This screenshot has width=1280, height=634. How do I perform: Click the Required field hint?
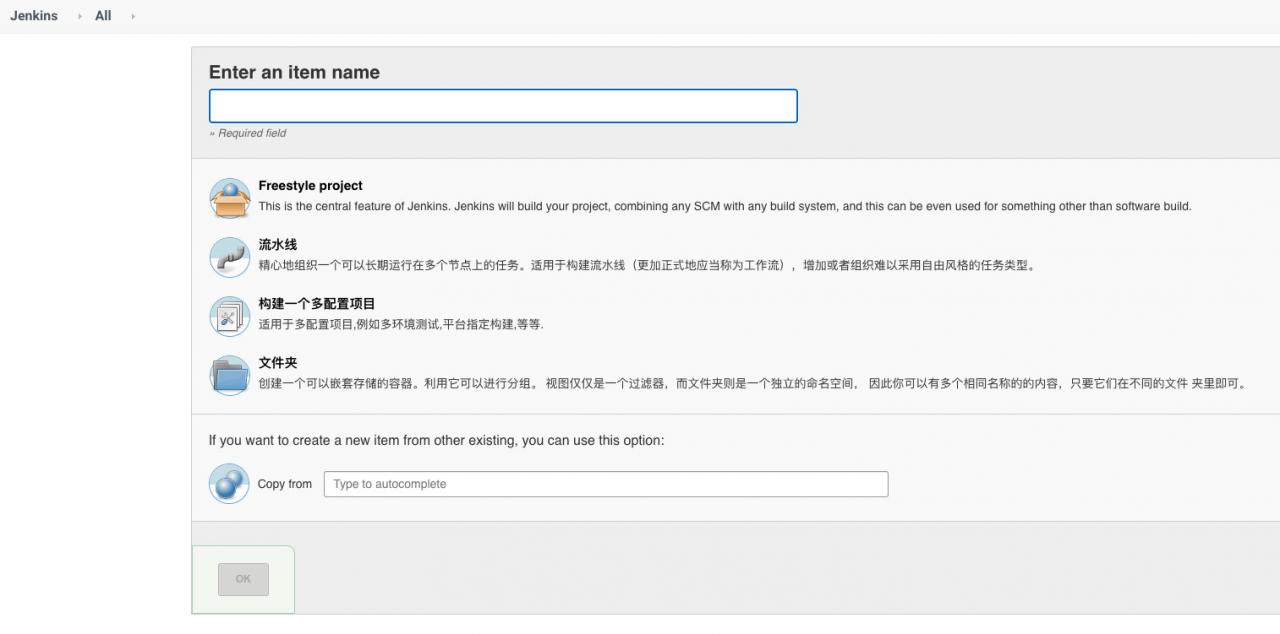[x=248, y=133]
